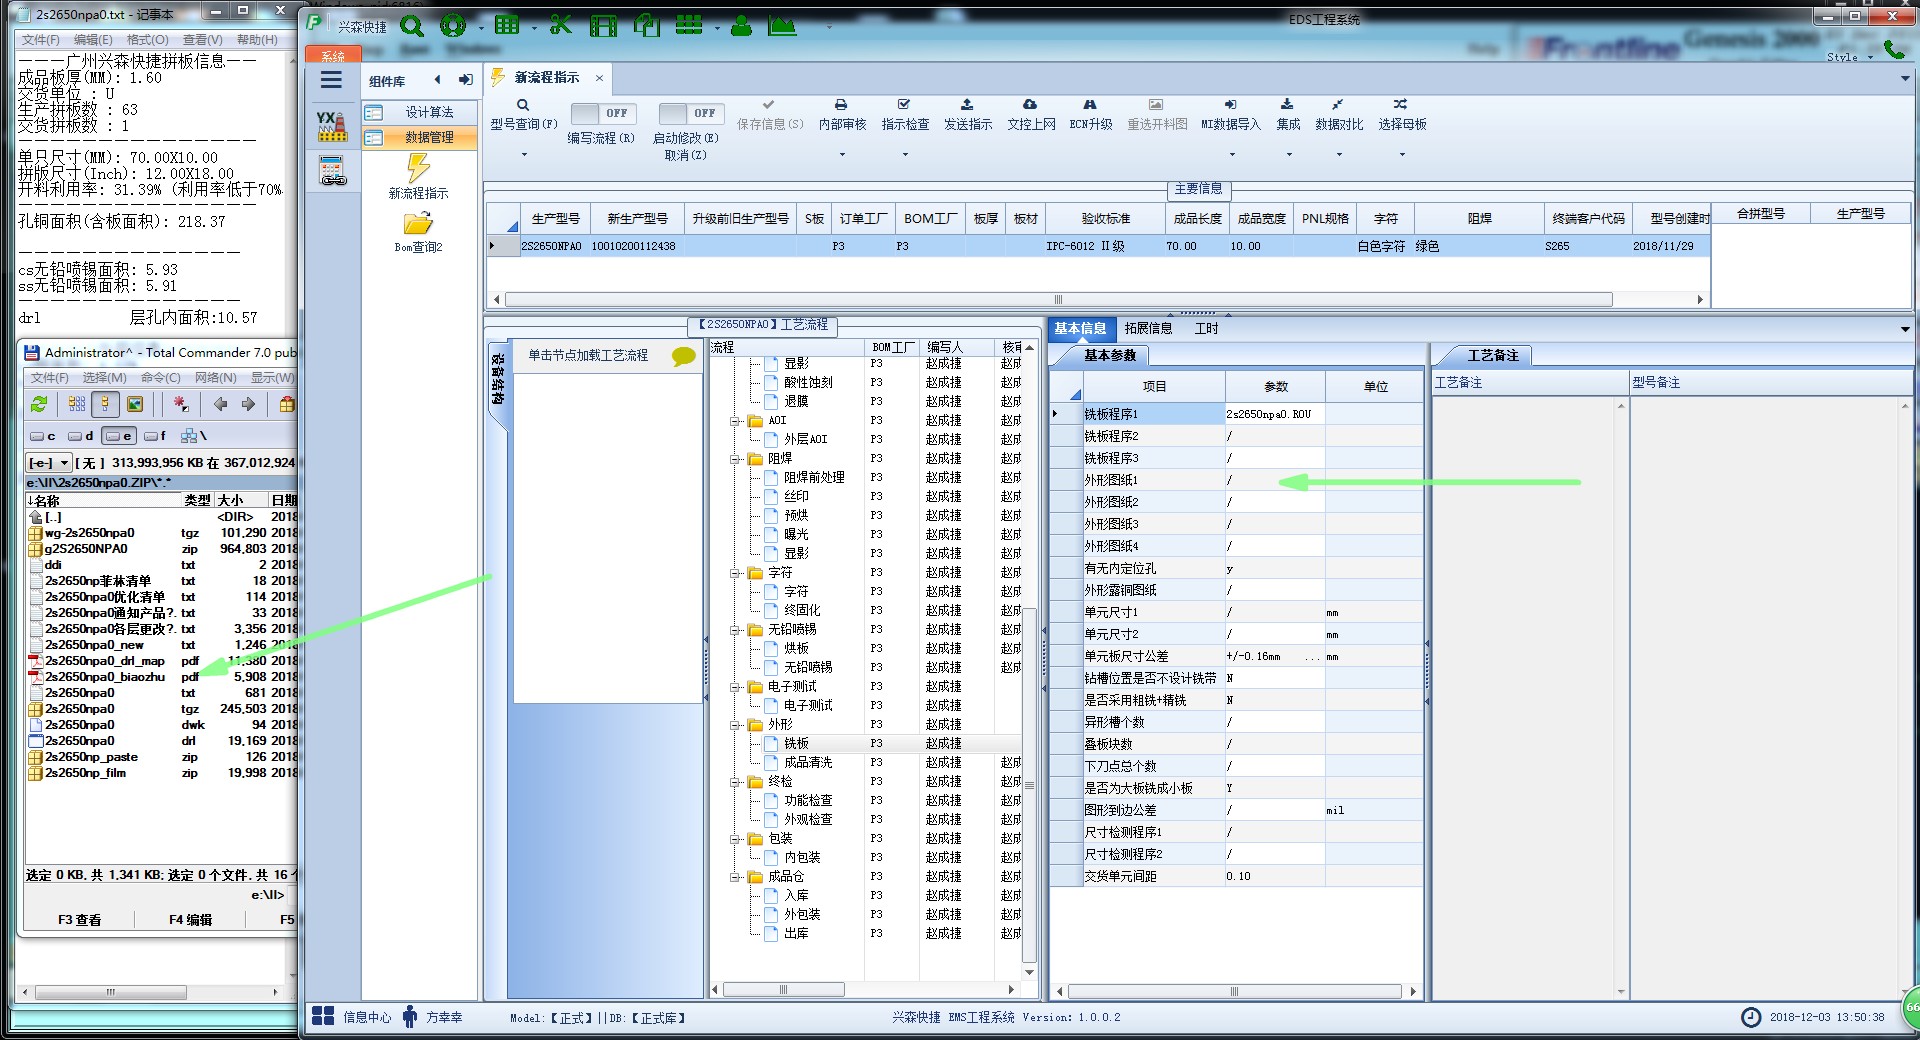Click the YX factory icon in sidebar
The height and width of the screenshot is (1040, 1920).
(x=332, y=126)
